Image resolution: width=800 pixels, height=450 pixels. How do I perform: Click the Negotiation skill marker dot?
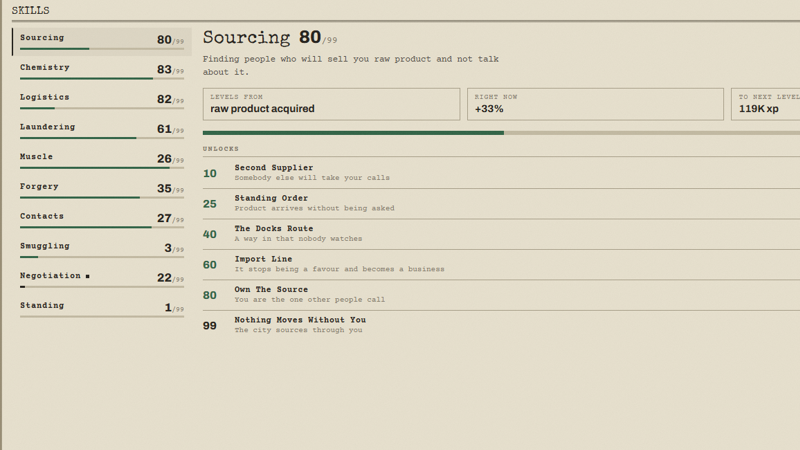tap(88, 276)
